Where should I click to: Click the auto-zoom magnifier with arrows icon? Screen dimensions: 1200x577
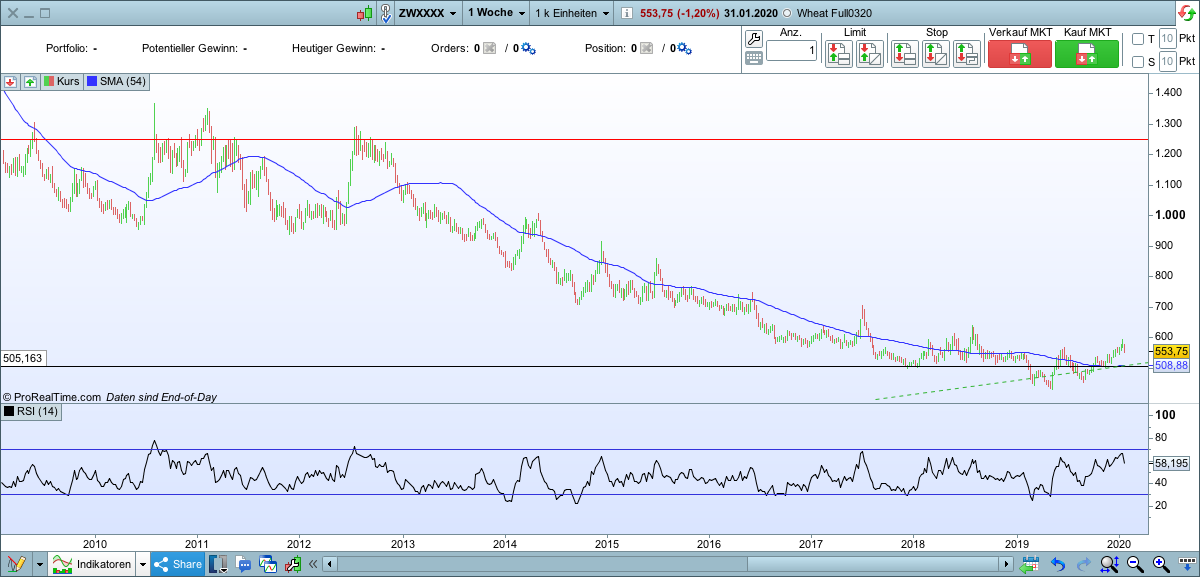(x=1108, y=564)
